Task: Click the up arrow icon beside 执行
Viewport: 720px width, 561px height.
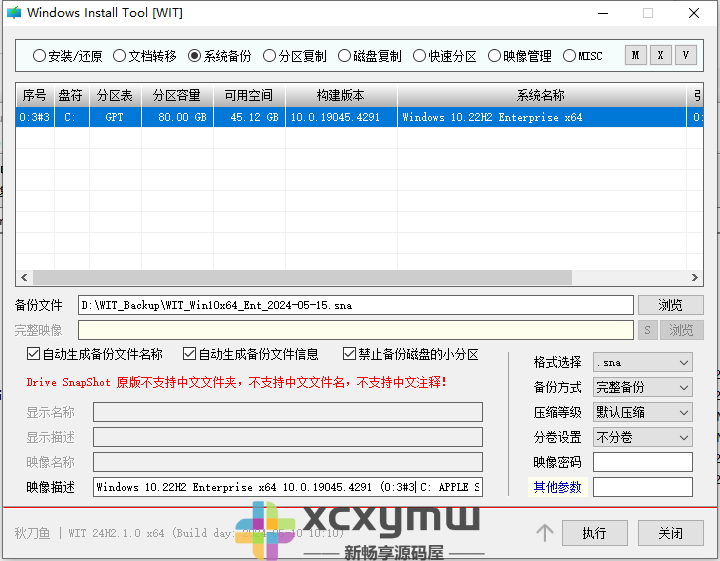Action: coord(545,533)
